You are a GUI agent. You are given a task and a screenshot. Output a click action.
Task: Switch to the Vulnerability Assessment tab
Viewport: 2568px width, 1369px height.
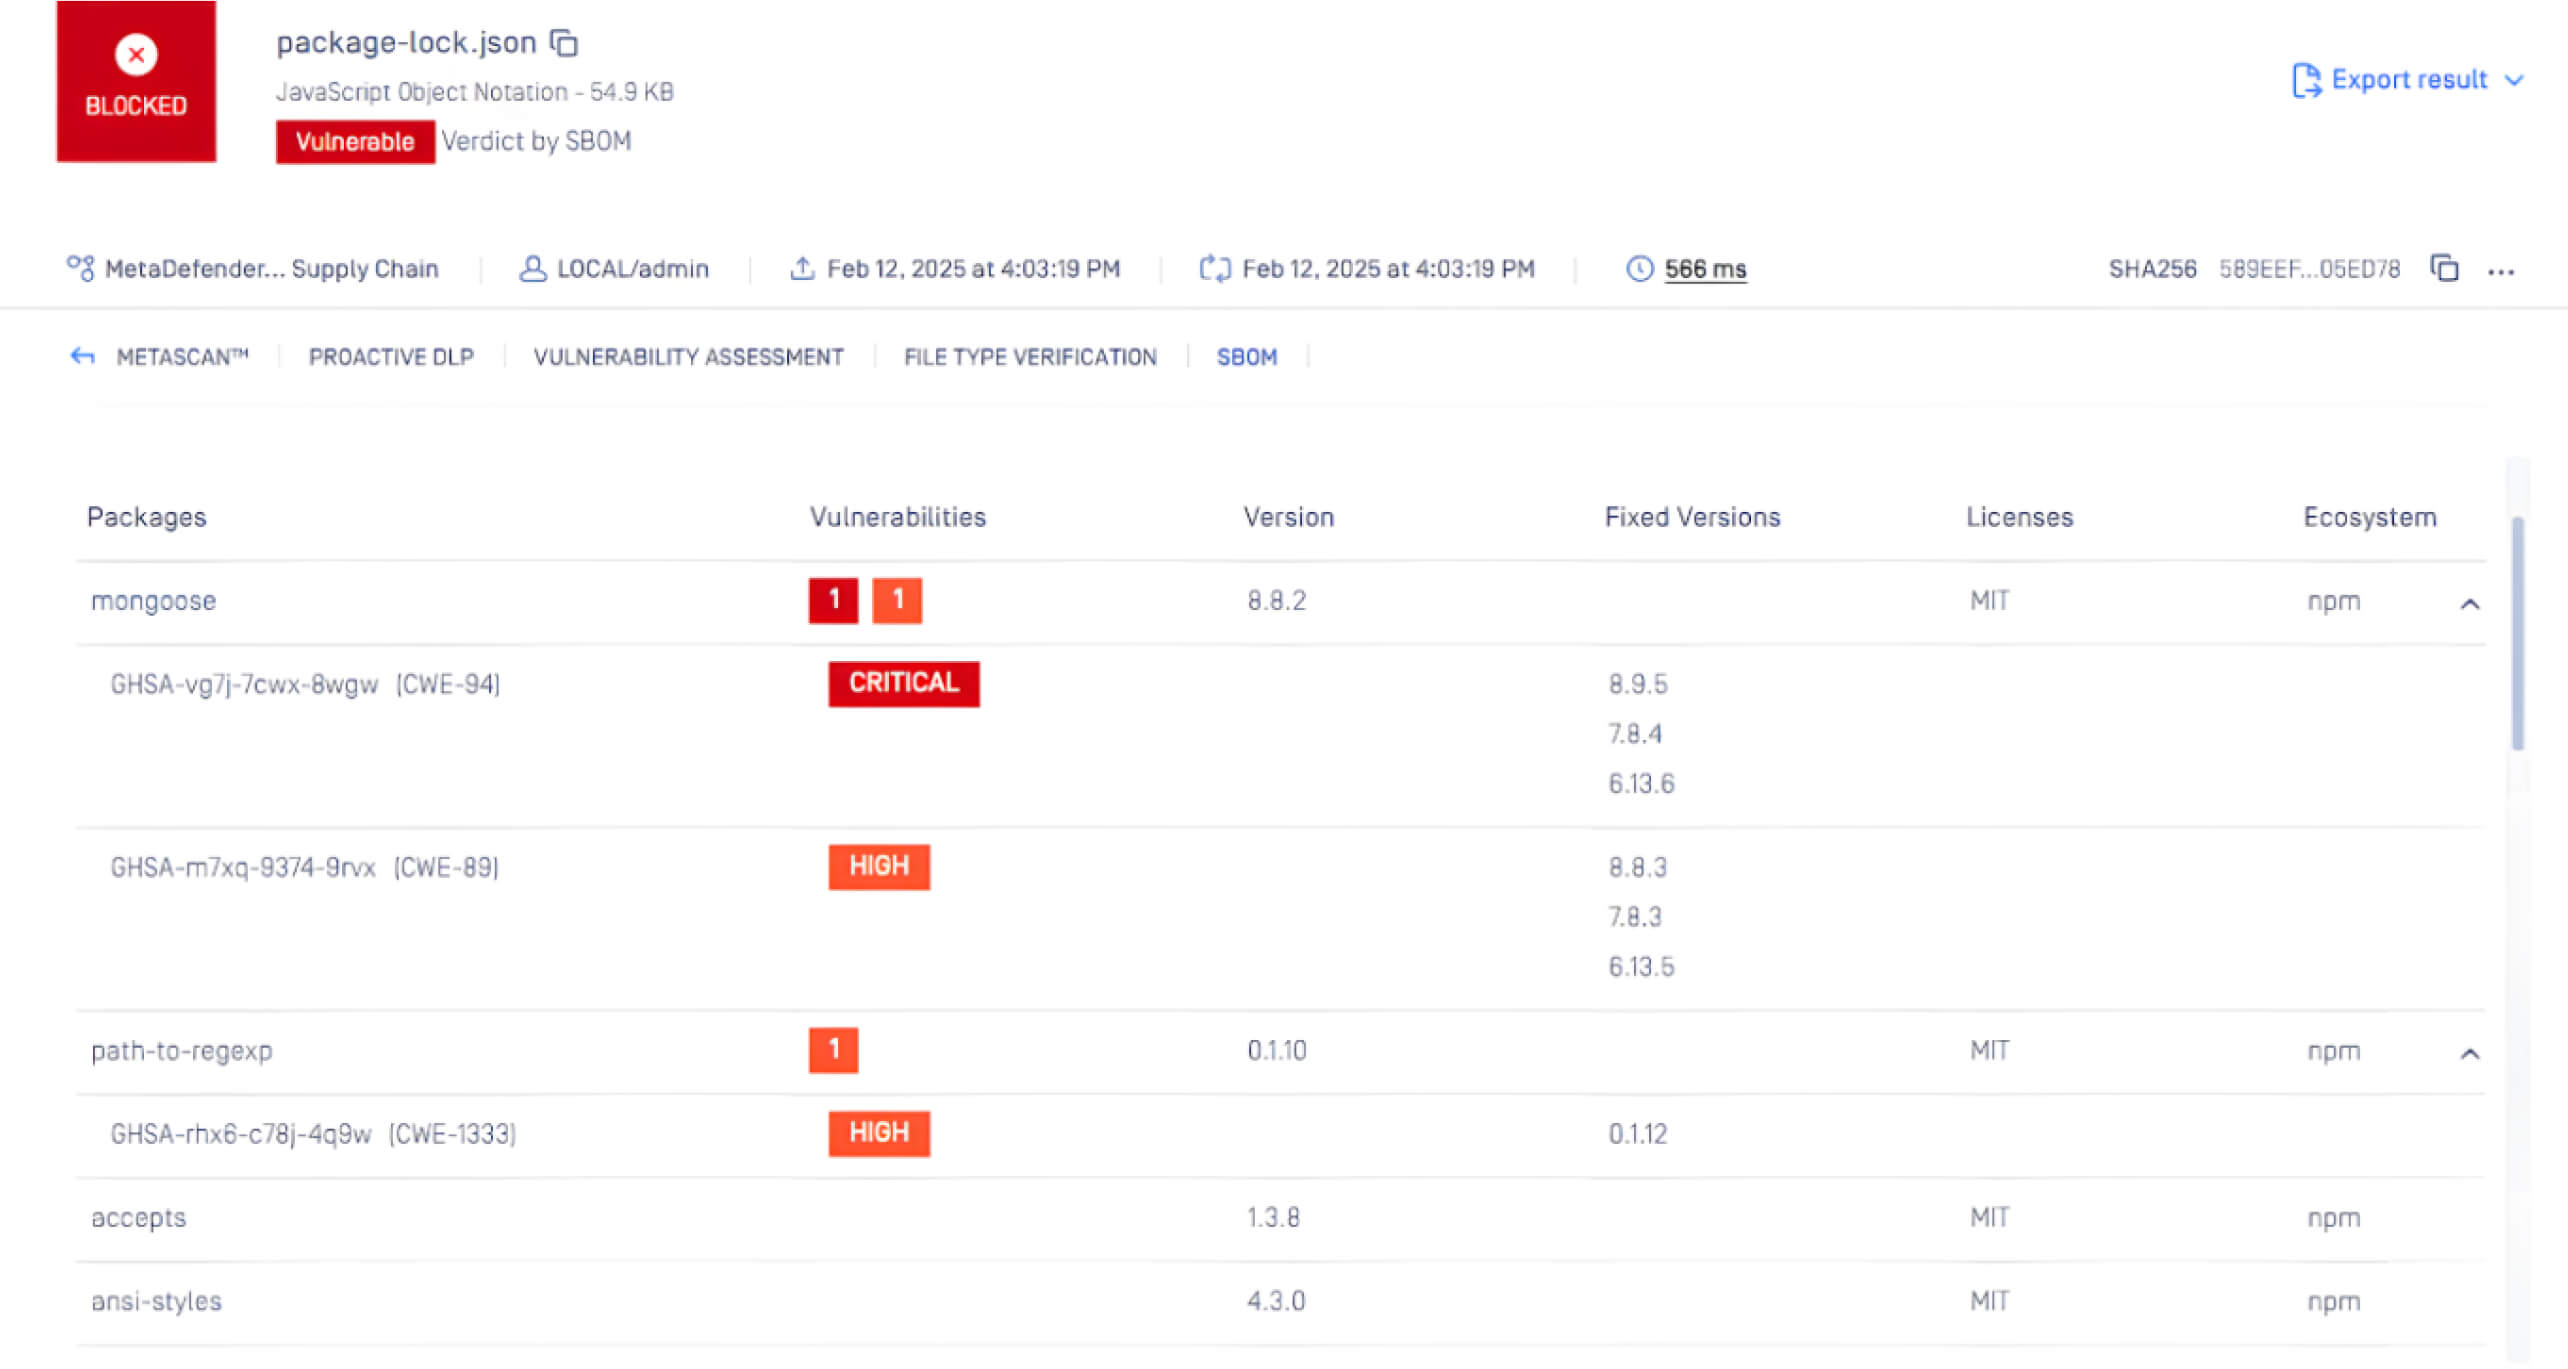pyautogui.click(x=688, y=357)
